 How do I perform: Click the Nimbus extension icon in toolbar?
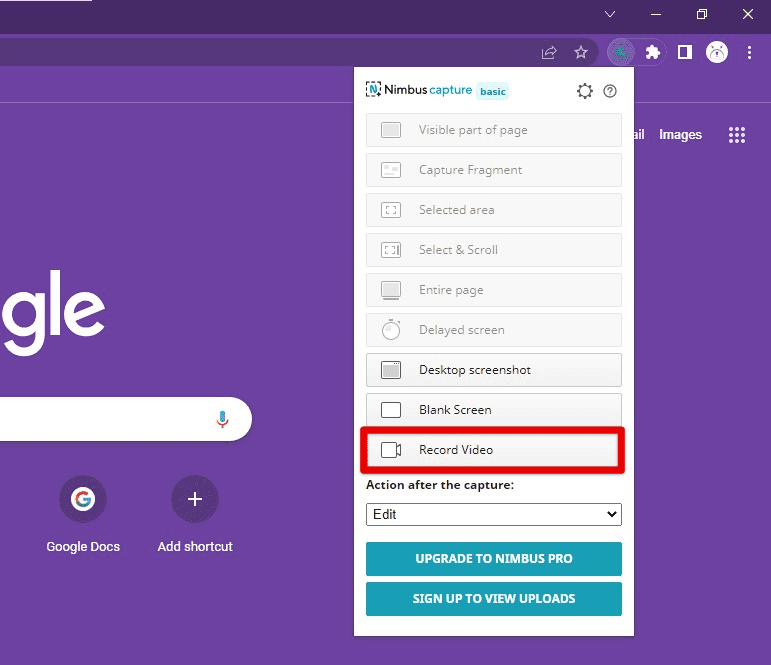[622, 52]
